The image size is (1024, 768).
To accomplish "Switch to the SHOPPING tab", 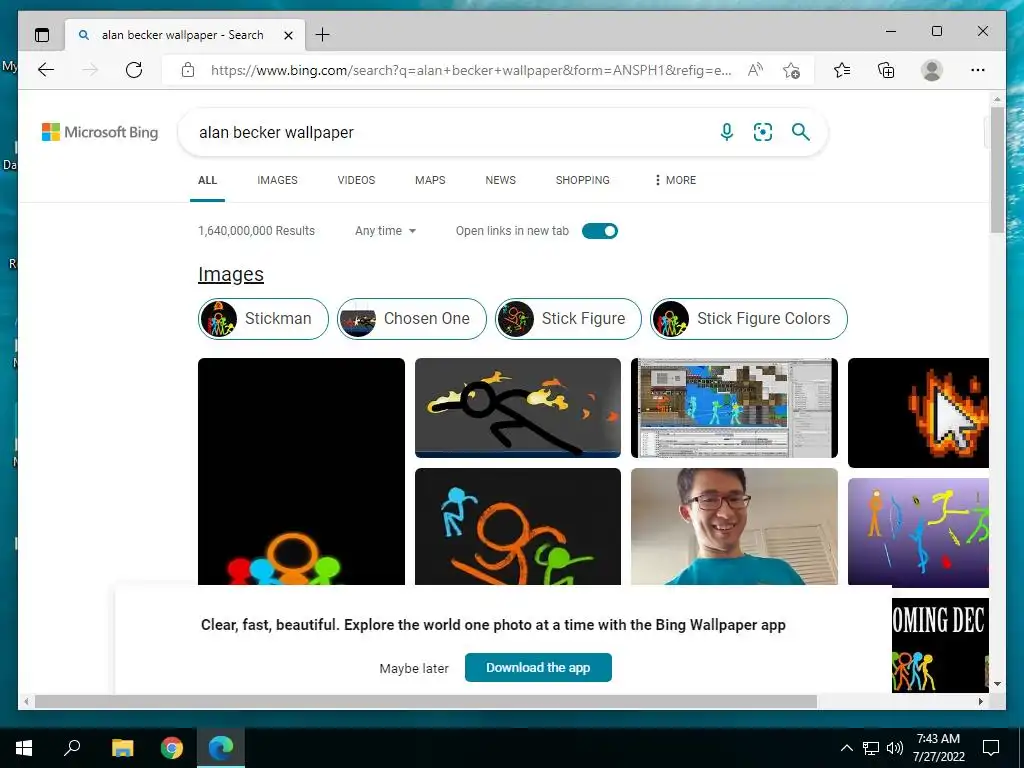I will [583, 180].
